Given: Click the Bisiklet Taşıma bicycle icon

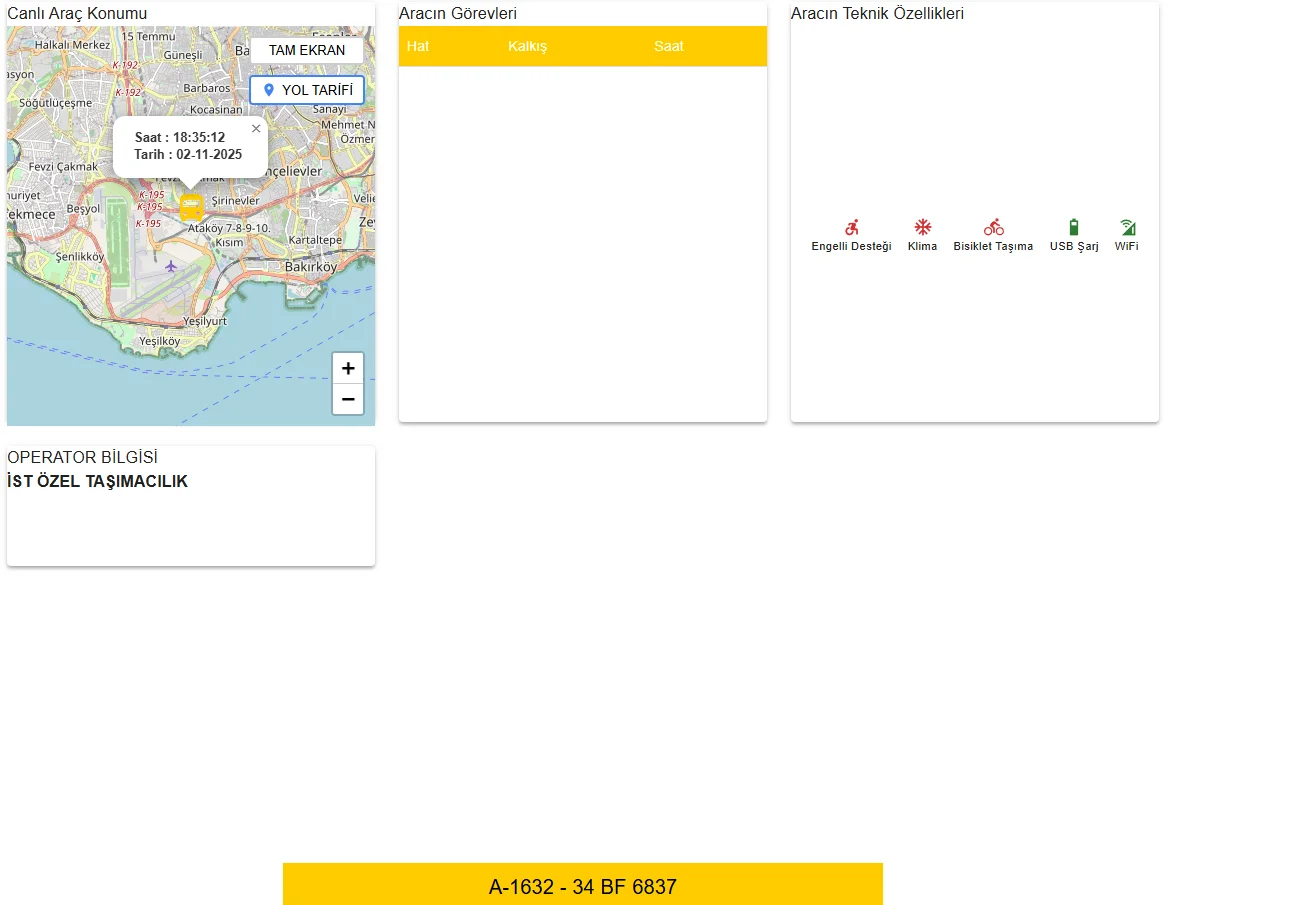Looking at the screenshot, I should pyautogui.click(x=993, y=227).
